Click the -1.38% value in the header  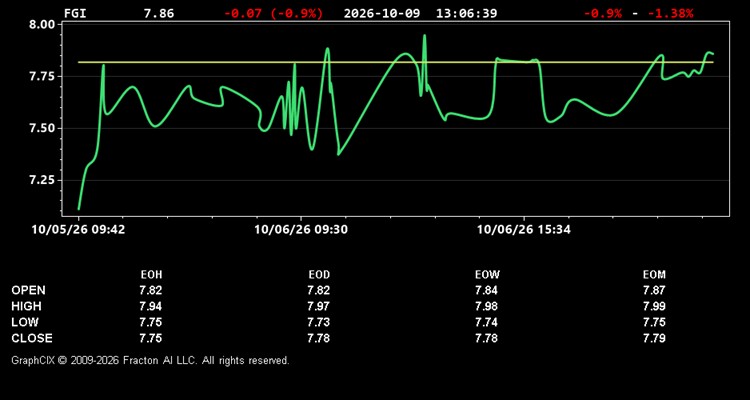670,13
